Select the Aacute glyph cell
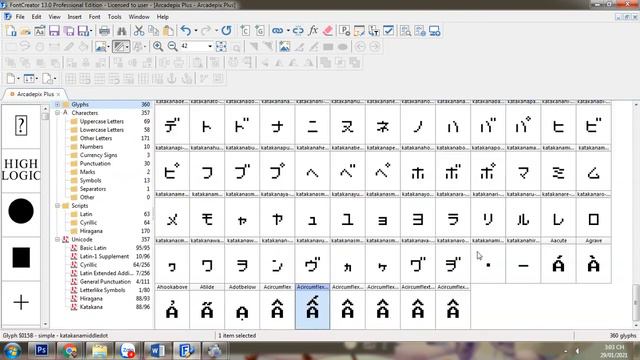Screen dimensions: 640x360 [558, 261]
